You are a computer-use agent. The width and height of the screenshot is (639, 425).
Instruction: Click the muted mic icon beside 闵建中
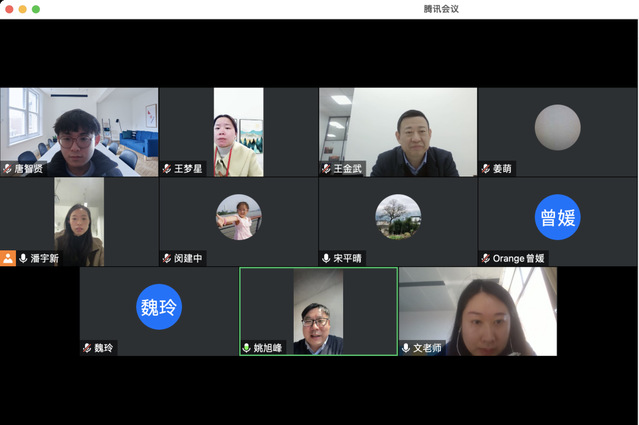(167, 258)
